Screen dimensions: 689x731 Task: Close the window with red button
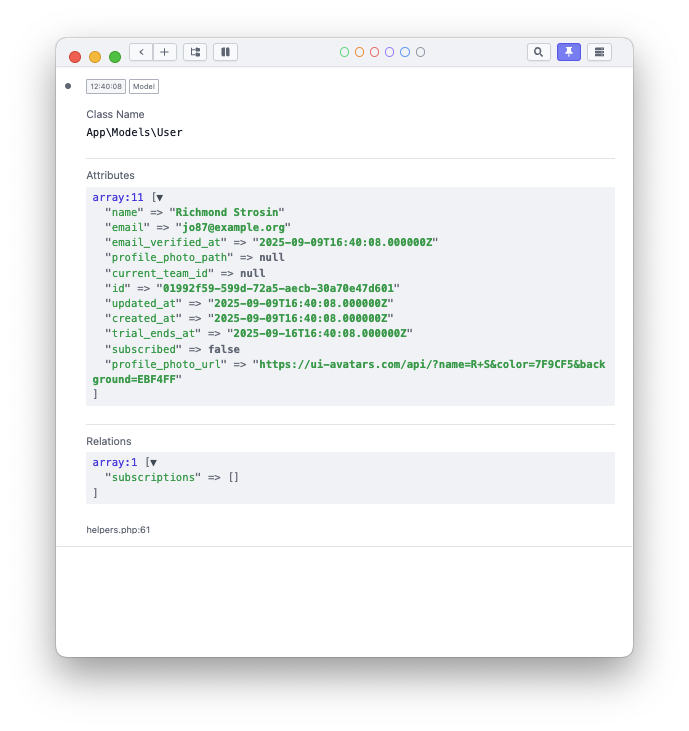[75, 57]
